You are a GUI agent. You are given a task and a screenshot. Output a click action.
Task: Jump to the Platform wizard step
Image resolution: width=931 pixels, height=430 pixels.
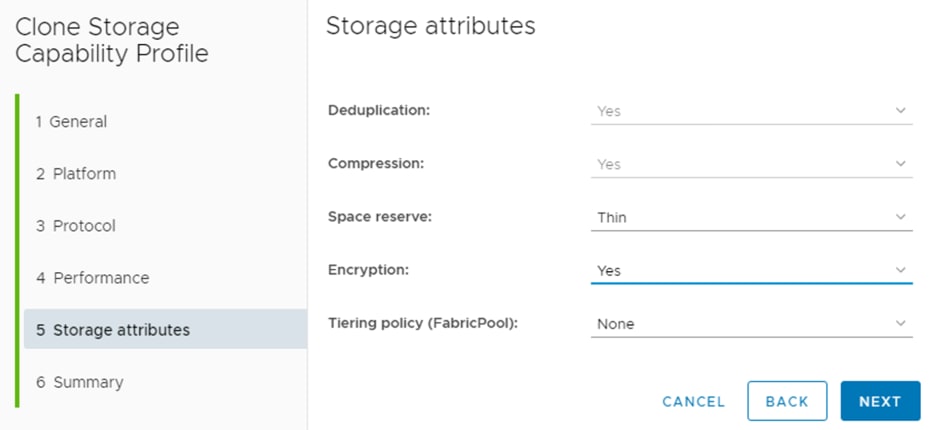tap(76, 174)
